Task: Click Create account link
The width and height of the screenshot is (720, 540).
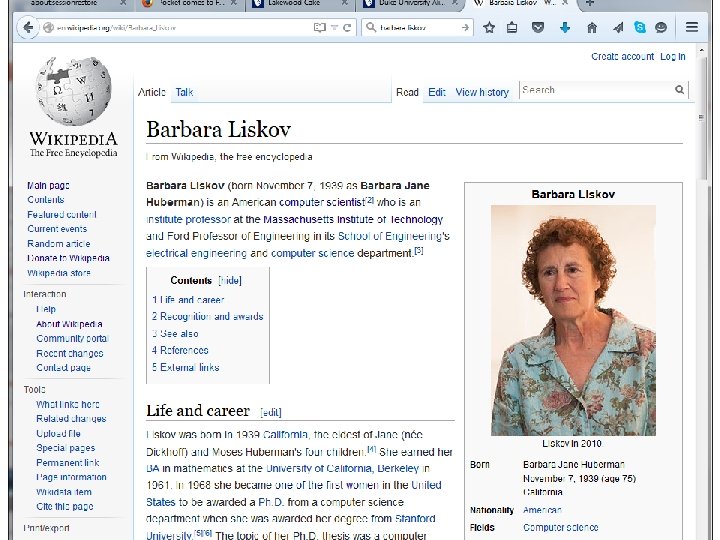Action: (622, 56)
